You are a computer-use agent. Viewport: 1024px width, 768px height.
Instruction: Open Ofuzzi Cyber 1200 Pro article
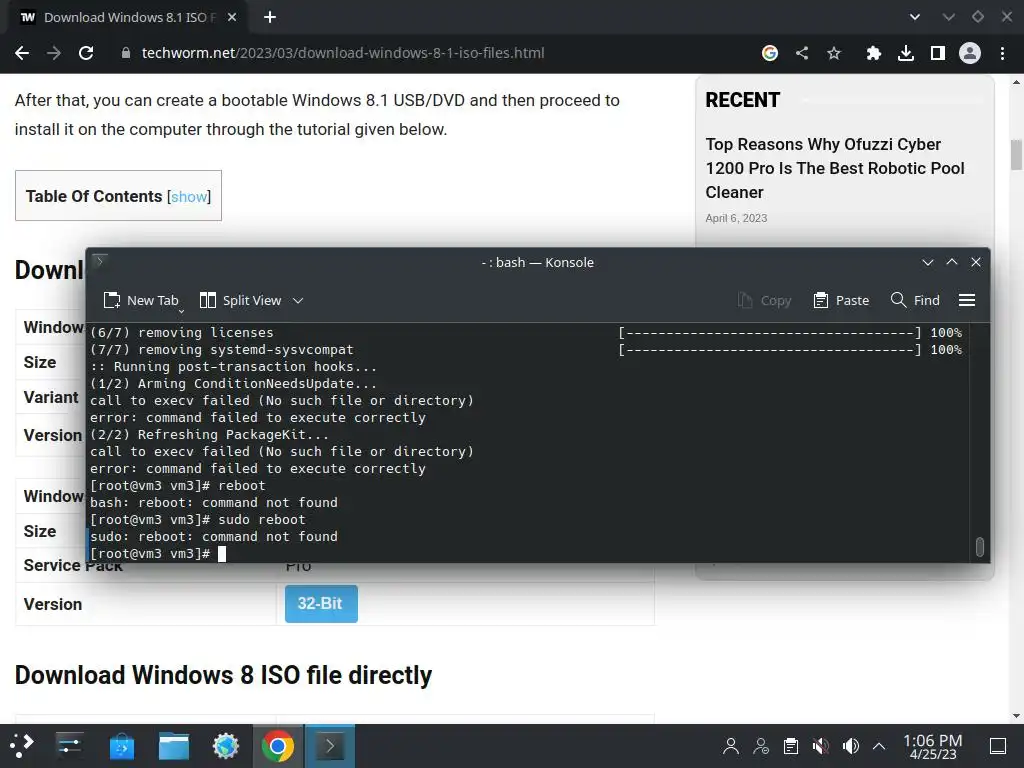coord(835,168)
